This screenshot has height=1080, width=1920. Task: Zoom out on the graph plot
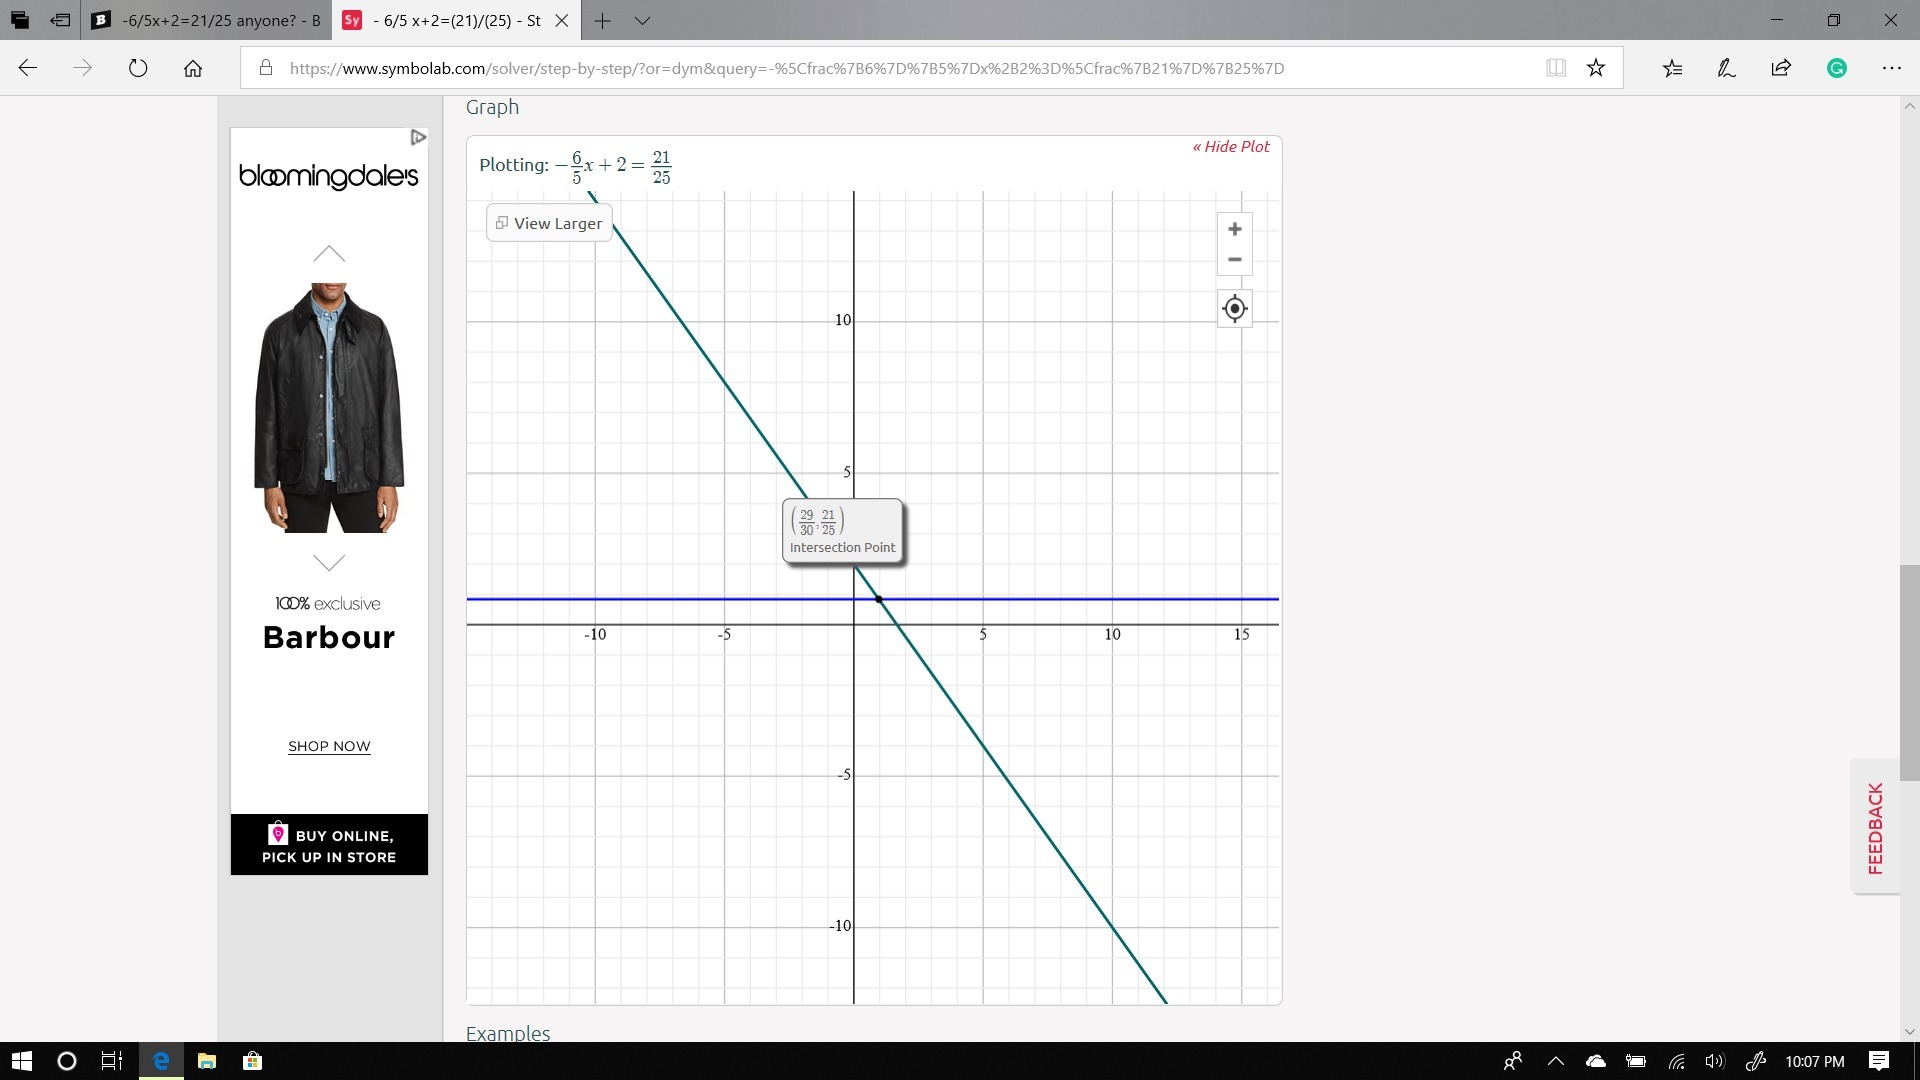tap(1234, 260)
